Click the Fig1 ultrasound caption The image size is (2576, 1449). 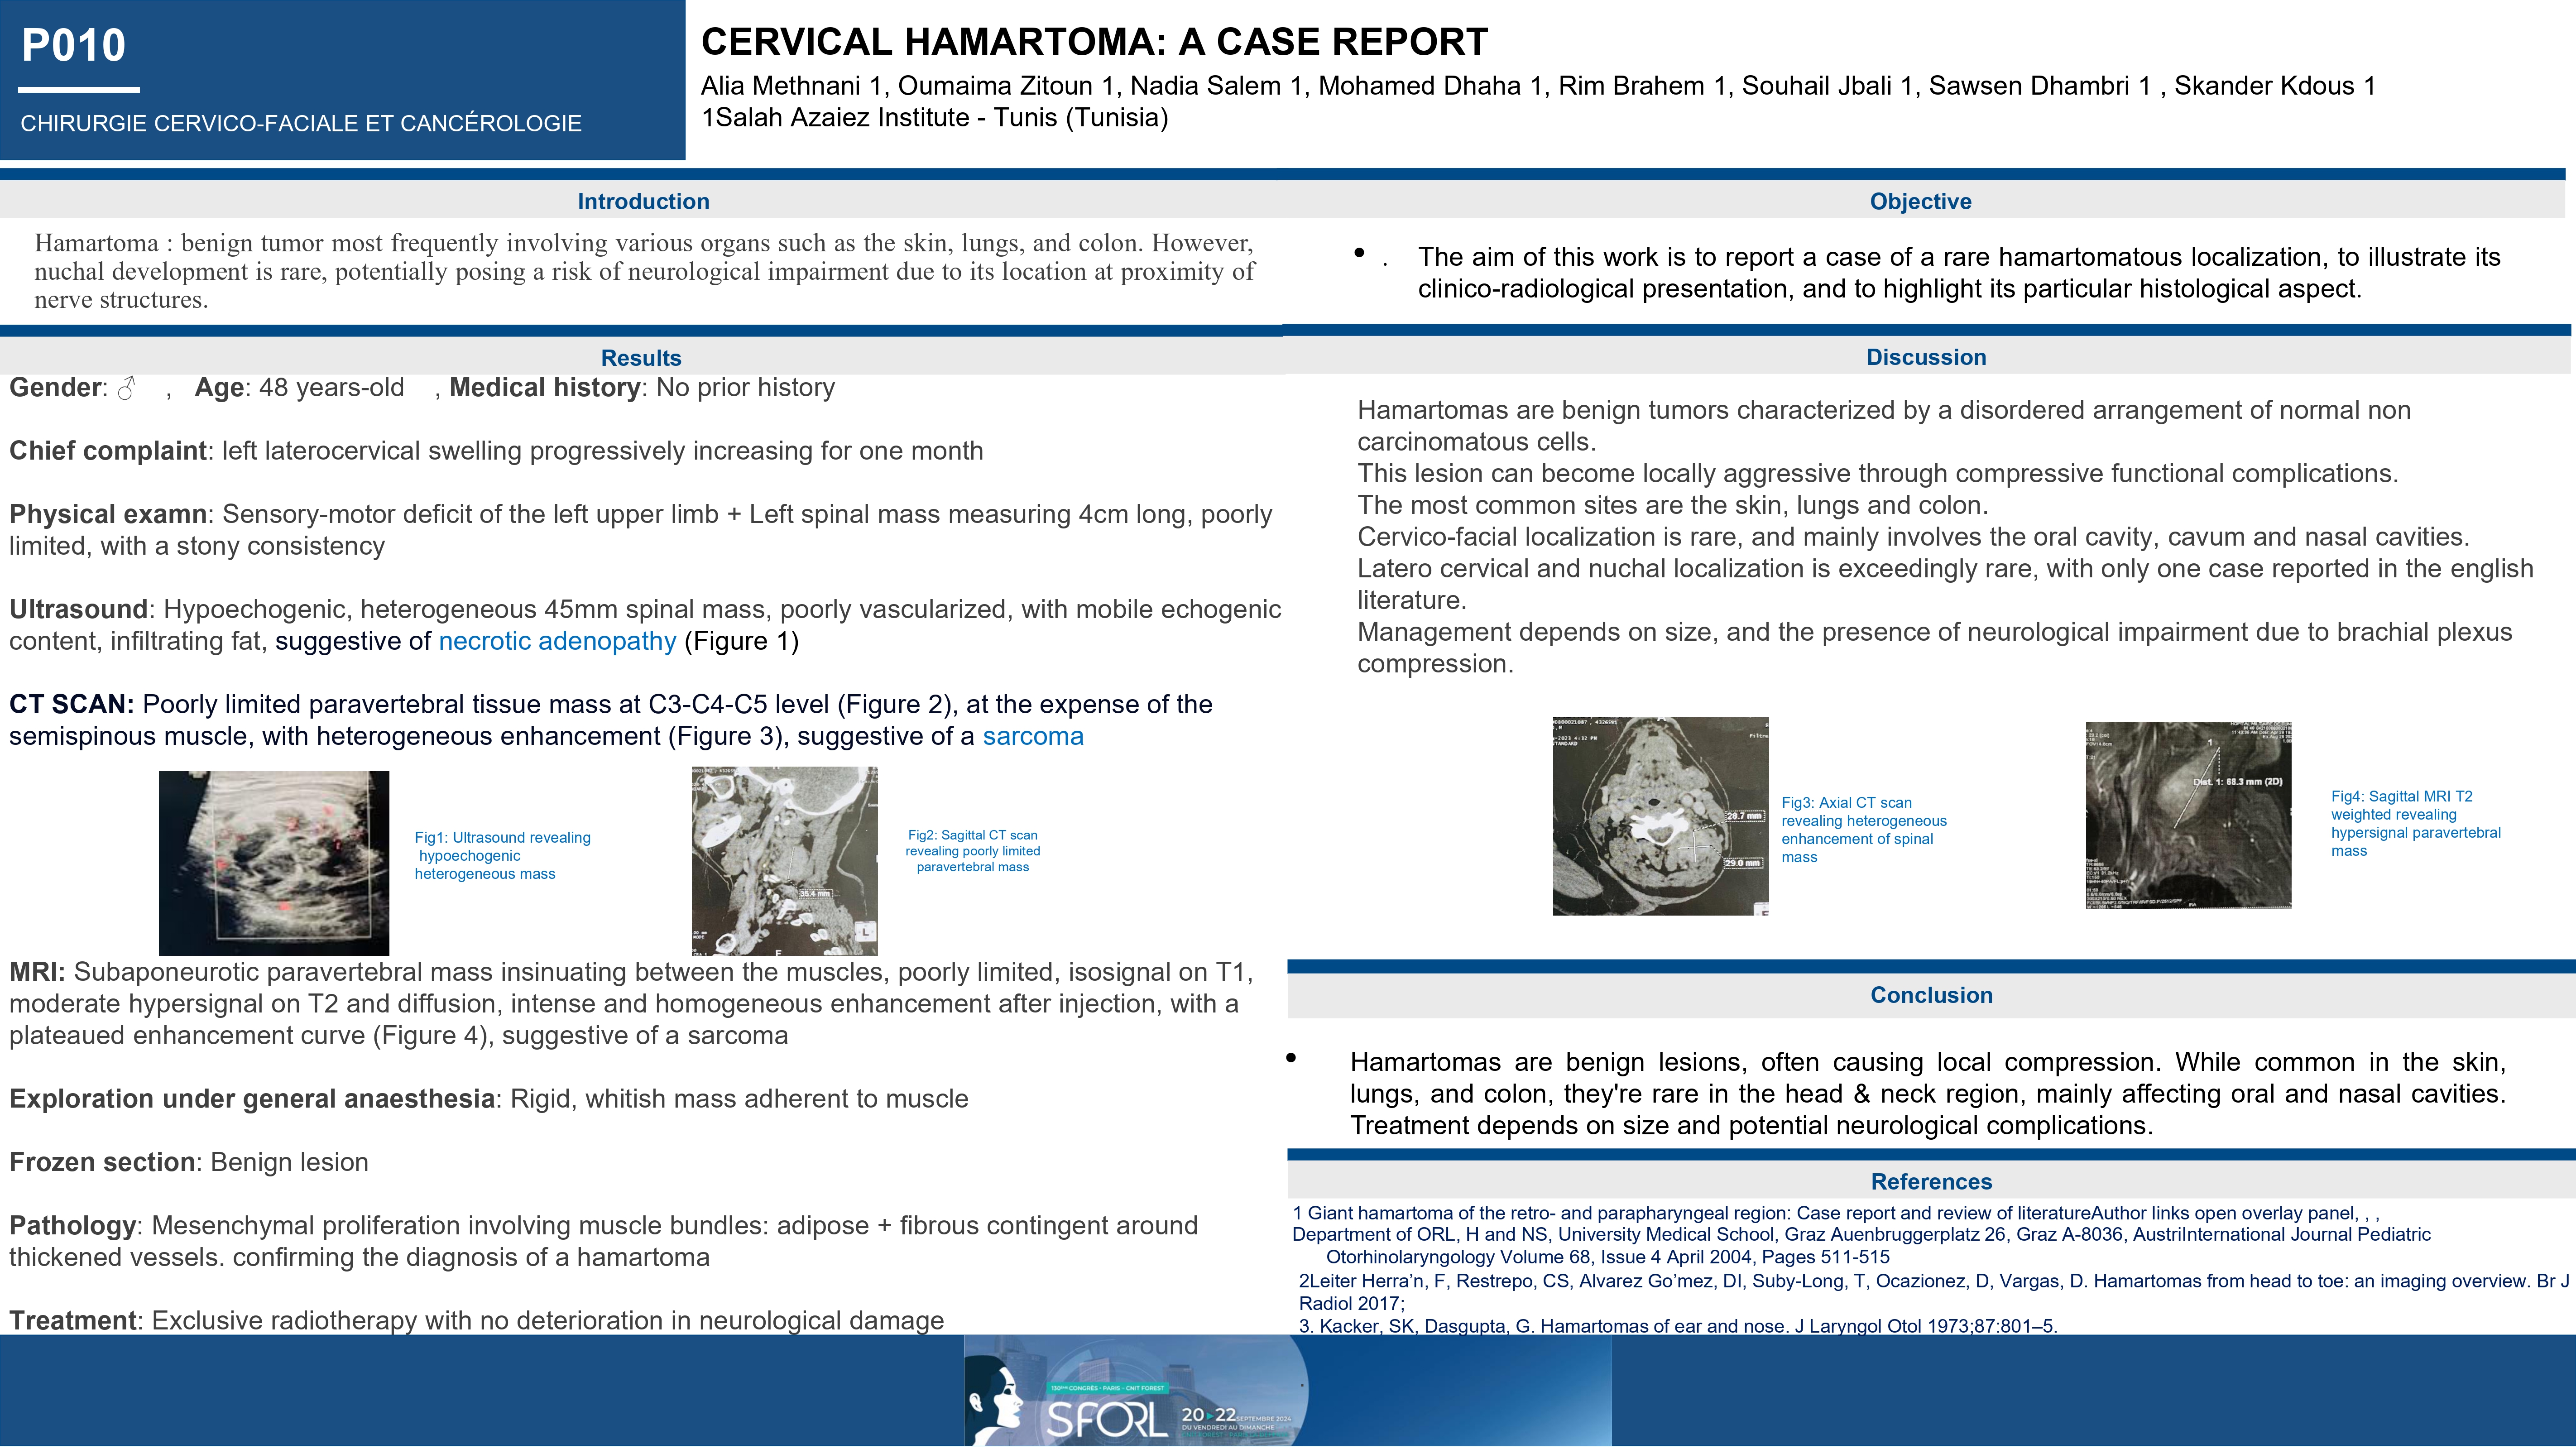(502, 855)
